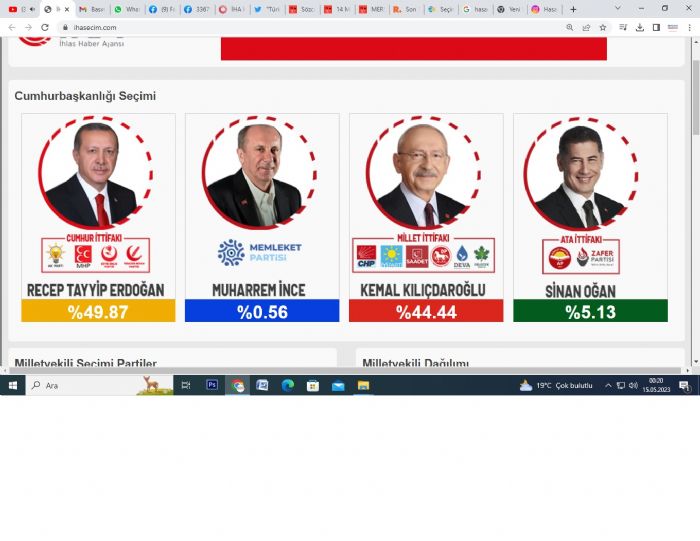The width and height of the screenshot is (700, 541).
Task: Open Microsoft Edge from the taskbar
Action: (288, 385)
